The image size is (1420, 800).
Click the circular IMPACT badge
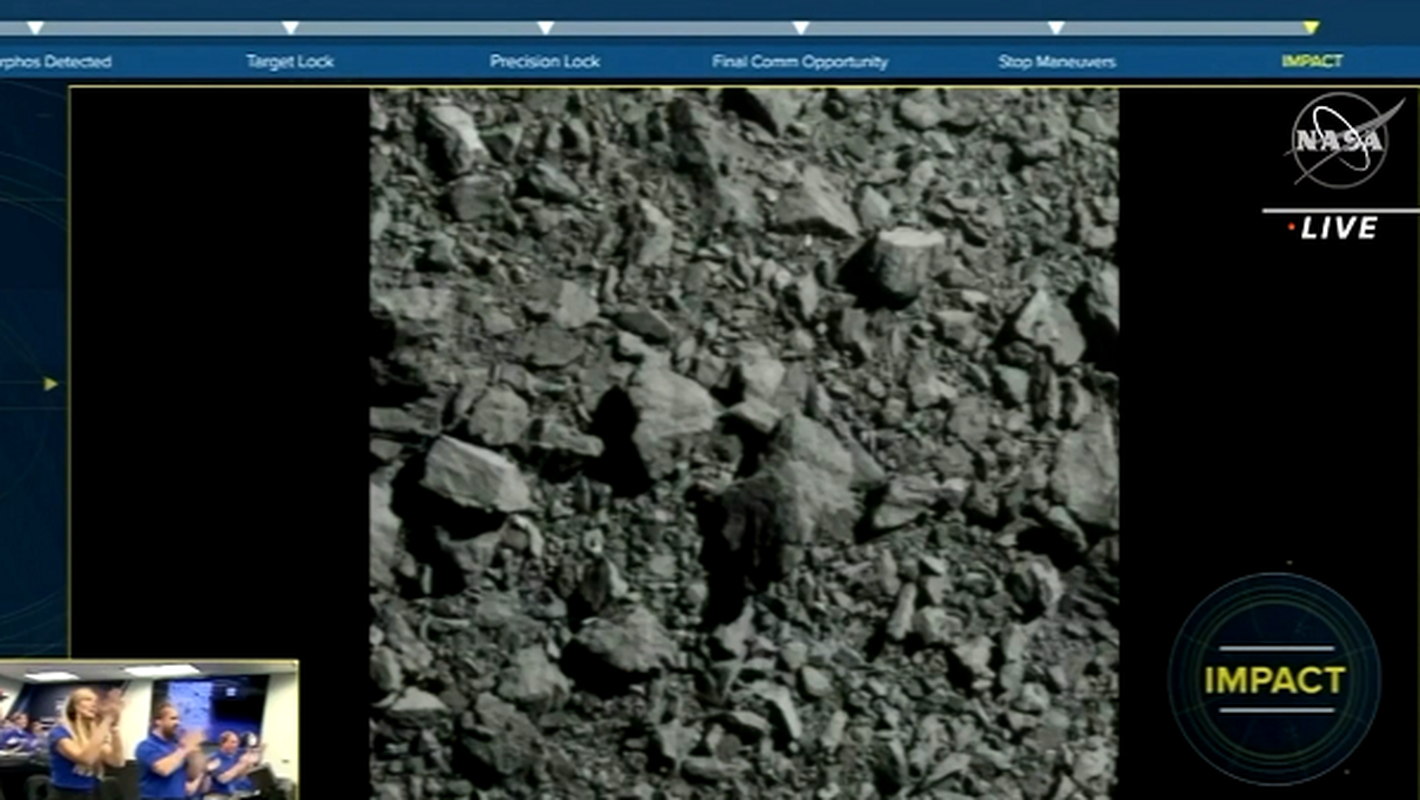coord(1274,679)
